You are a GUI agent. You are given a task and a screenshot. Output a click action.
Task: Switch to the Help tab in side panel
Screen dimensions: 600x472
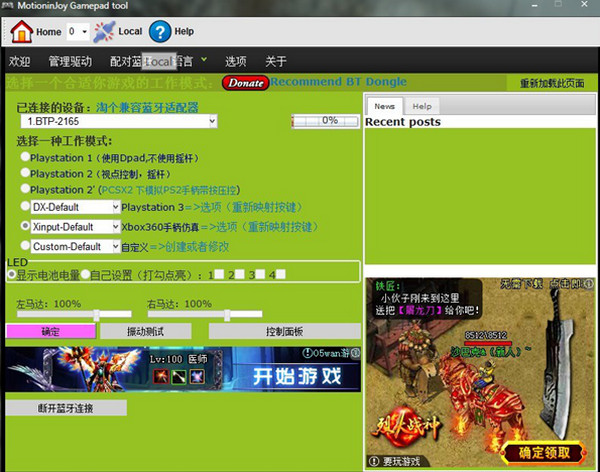coord(422,106)
